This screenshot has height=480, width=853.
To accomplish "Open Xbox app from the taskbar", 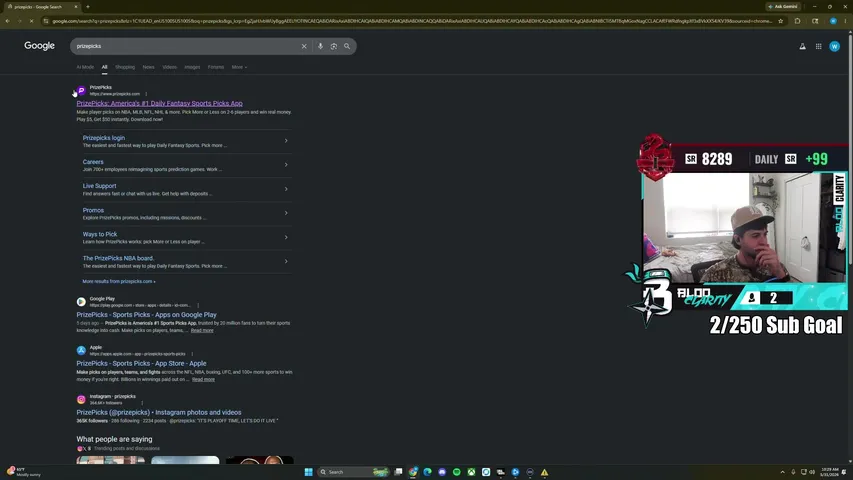I will pos(471,472).
